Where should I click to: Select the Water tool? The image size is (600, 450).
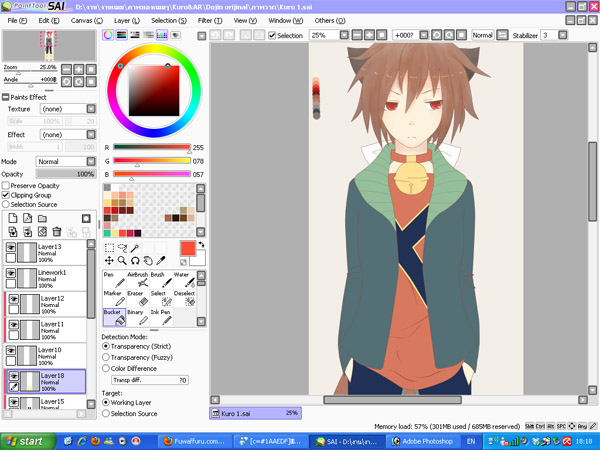point(184,280)
